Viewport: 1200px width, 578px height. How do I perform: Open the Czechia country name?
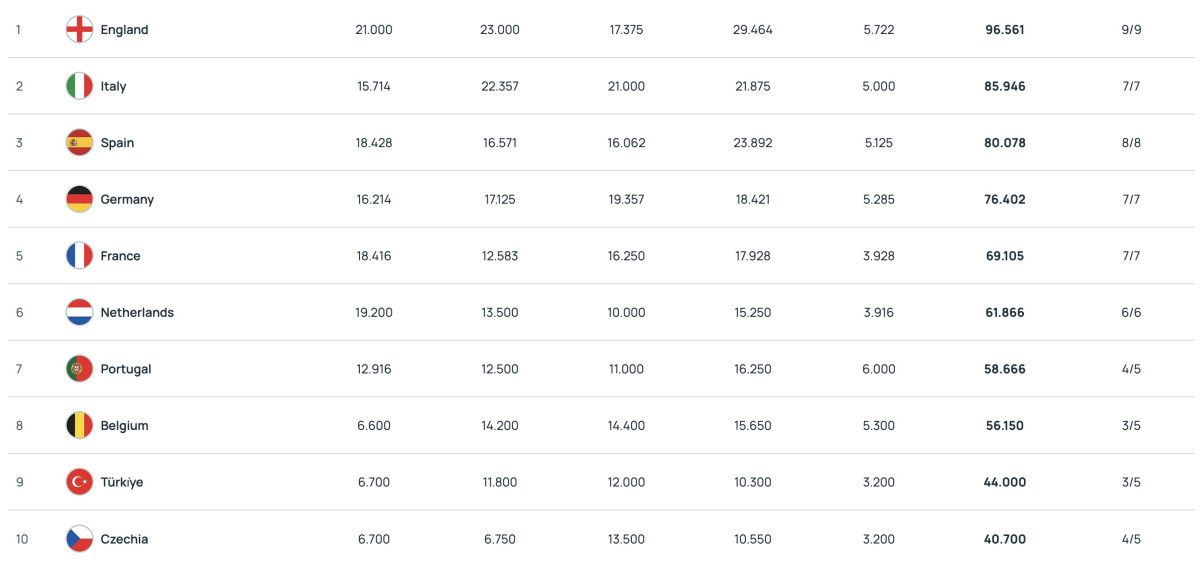point(124,539)
